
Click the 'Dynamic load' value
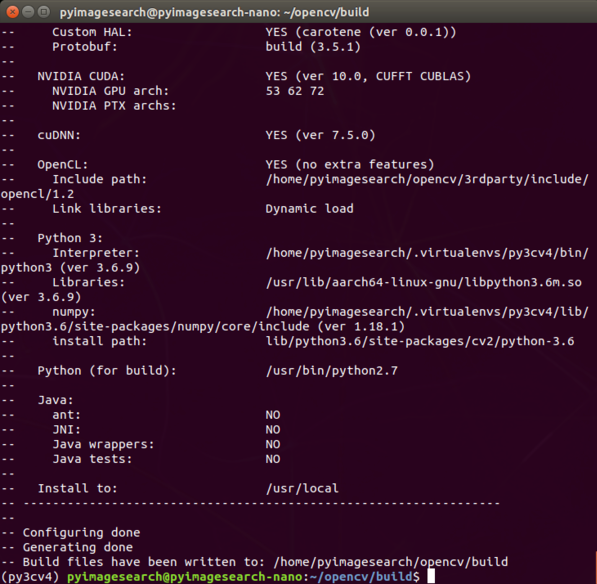[x=310, y=209]
